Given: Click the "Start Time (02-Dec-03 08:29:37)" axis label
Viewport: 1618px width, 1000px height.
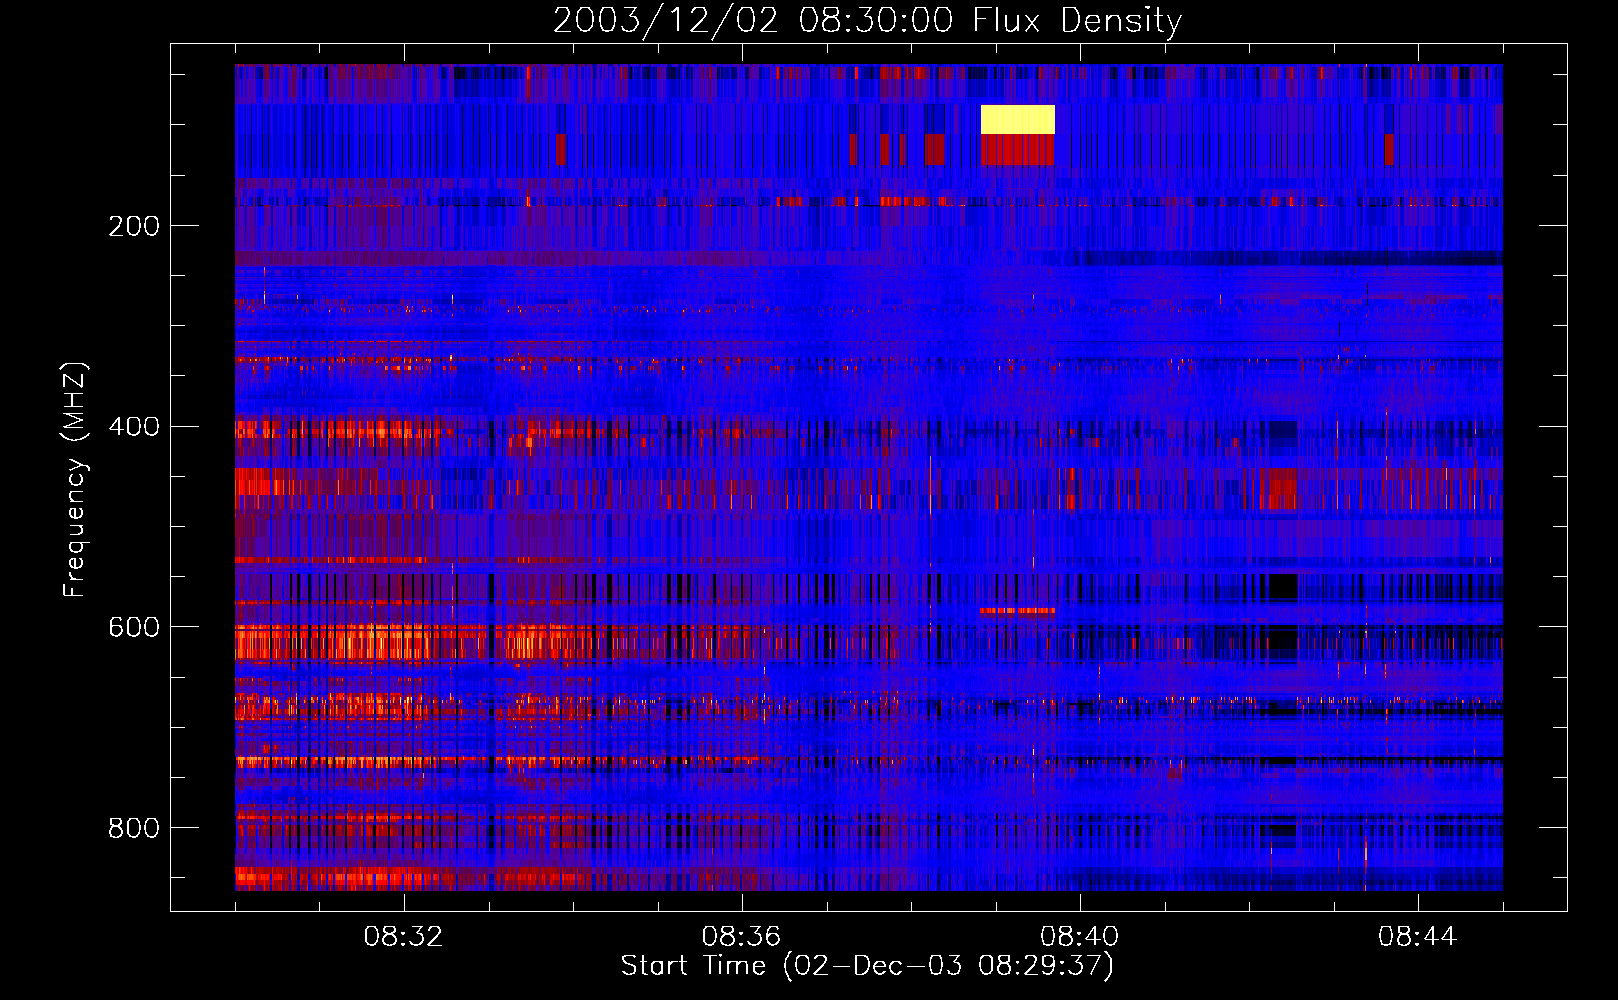Looking at the screenshot, I should click(x=867, y=966).
